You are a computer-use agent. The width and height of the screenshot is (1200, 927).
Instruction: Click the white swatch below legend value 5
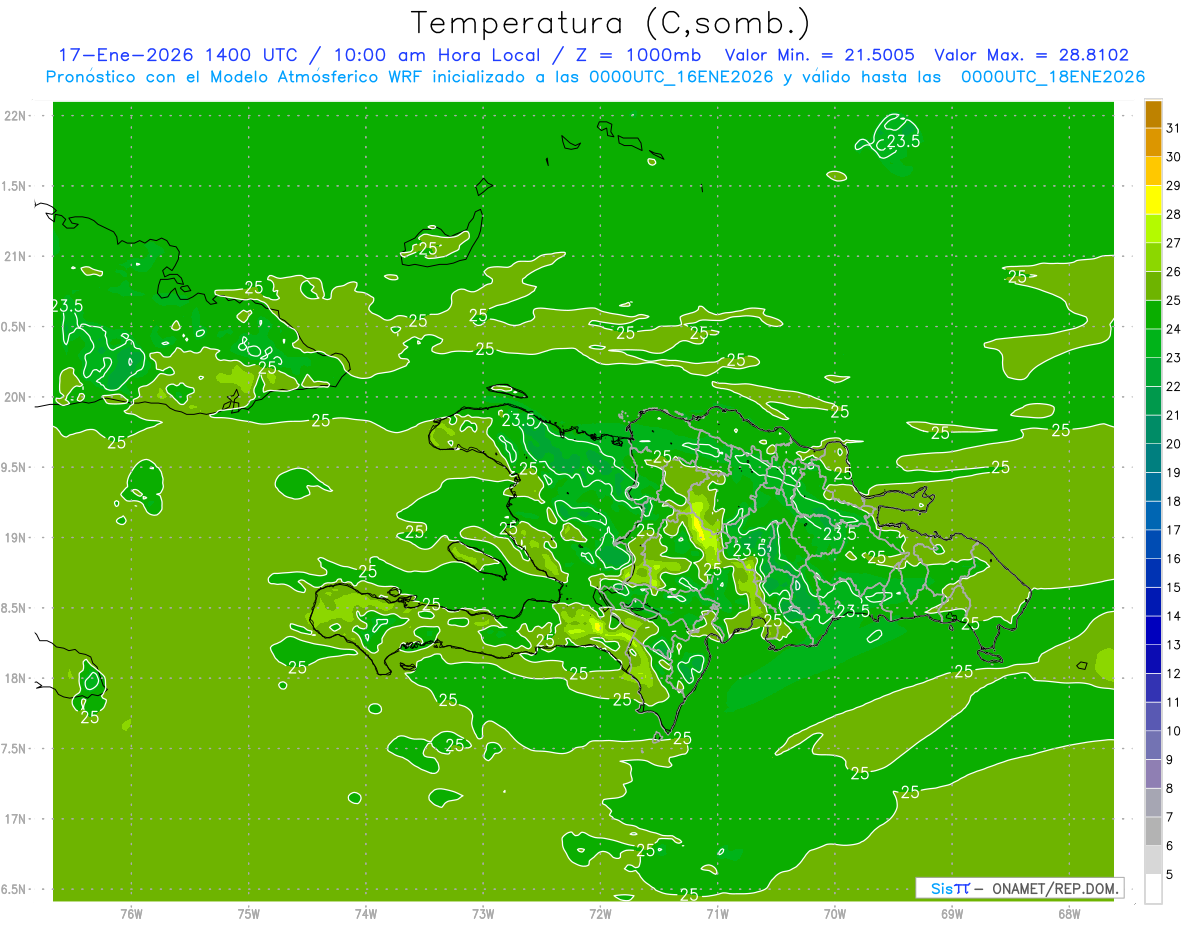click(1153, 889)
